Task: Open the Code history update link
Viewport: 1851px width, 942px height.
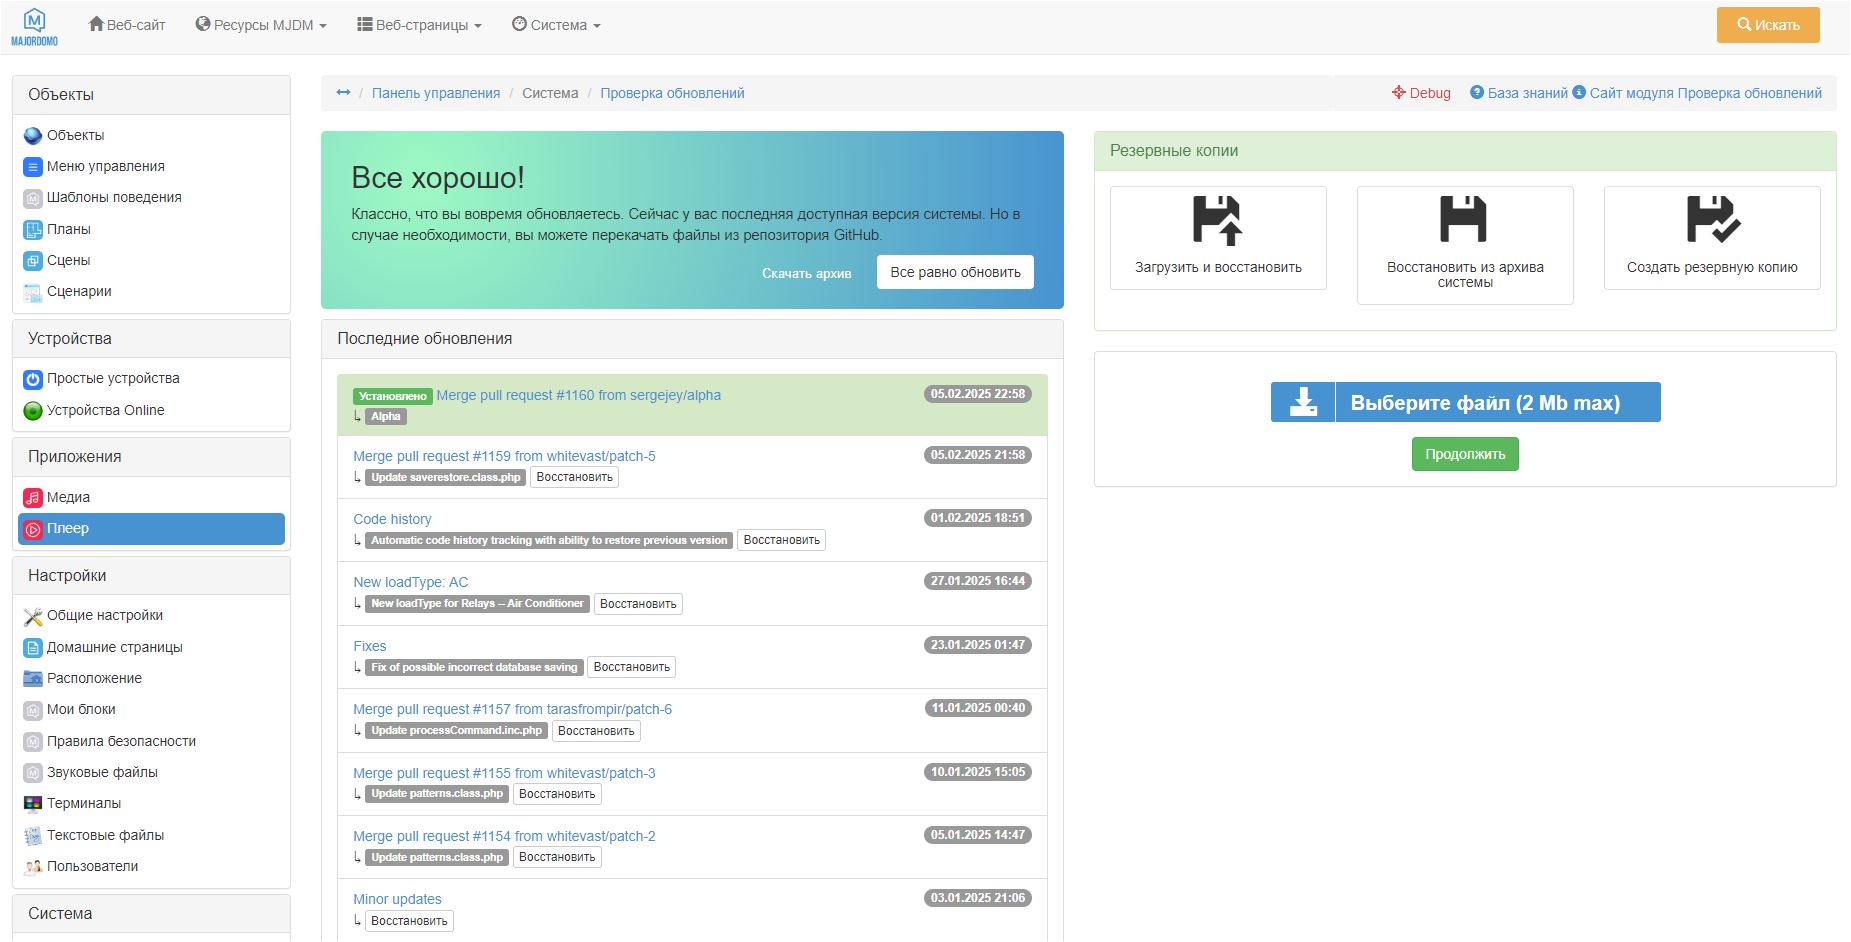Action: coord(392,519)
